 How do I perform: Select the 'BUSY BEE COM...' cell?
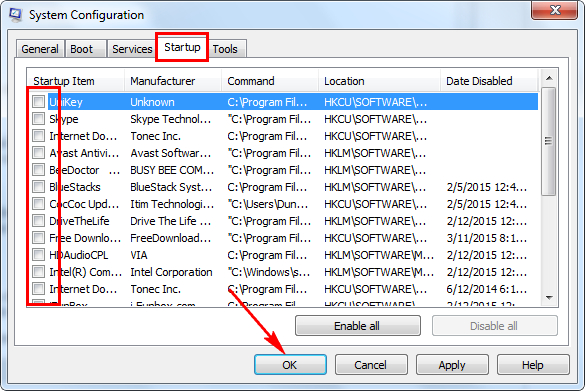pos(172,170)
